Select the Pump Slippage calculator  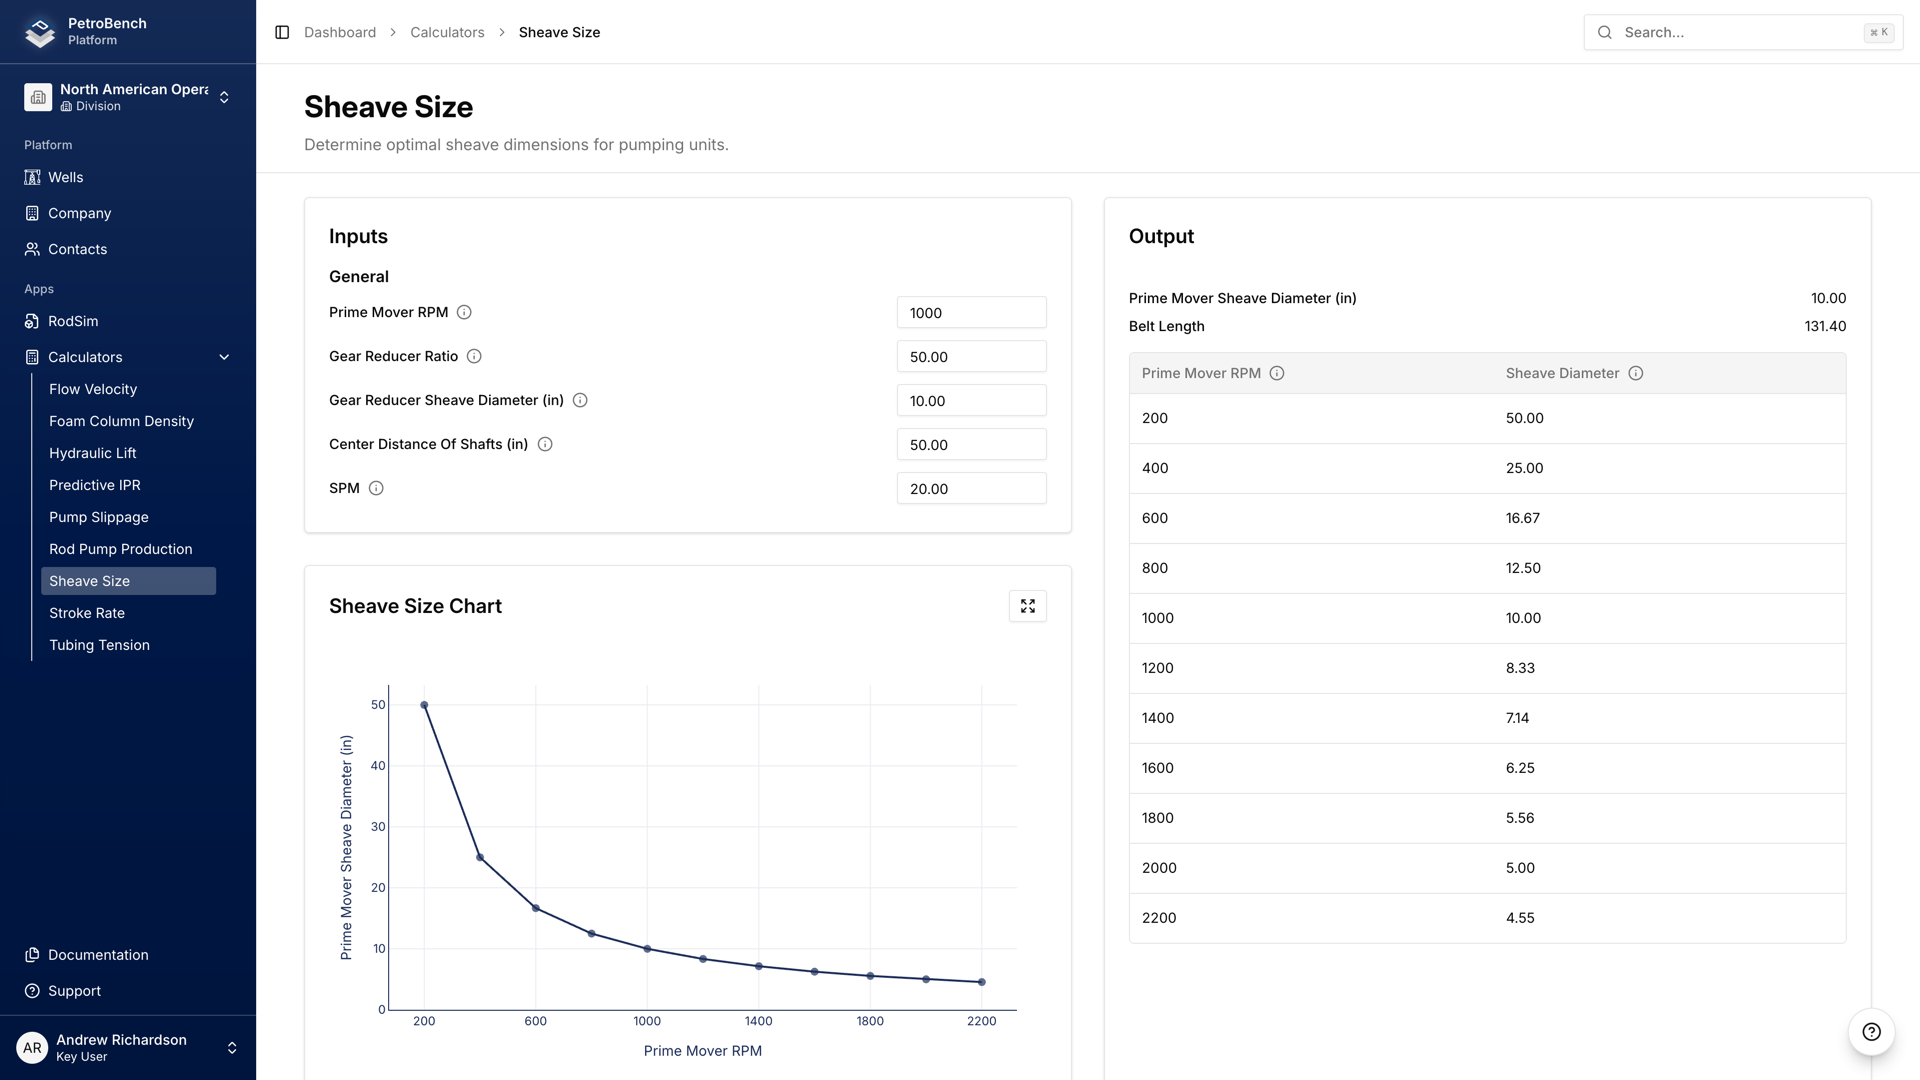click(98, 517)
